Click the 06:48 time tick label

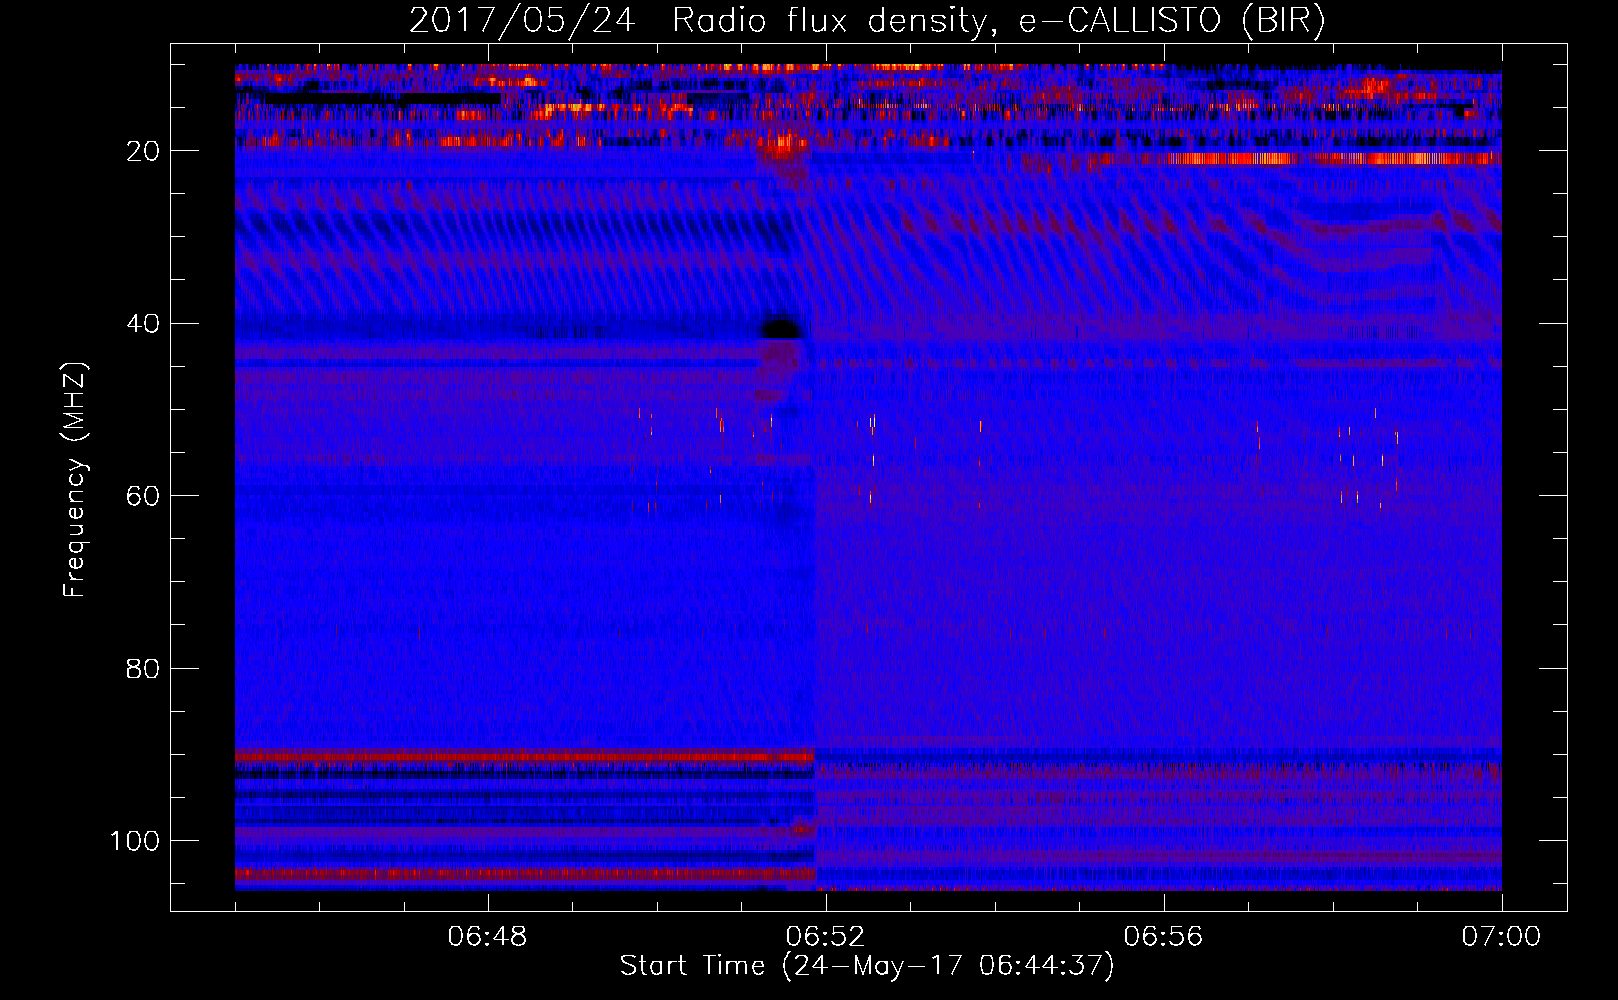(487, 937)
